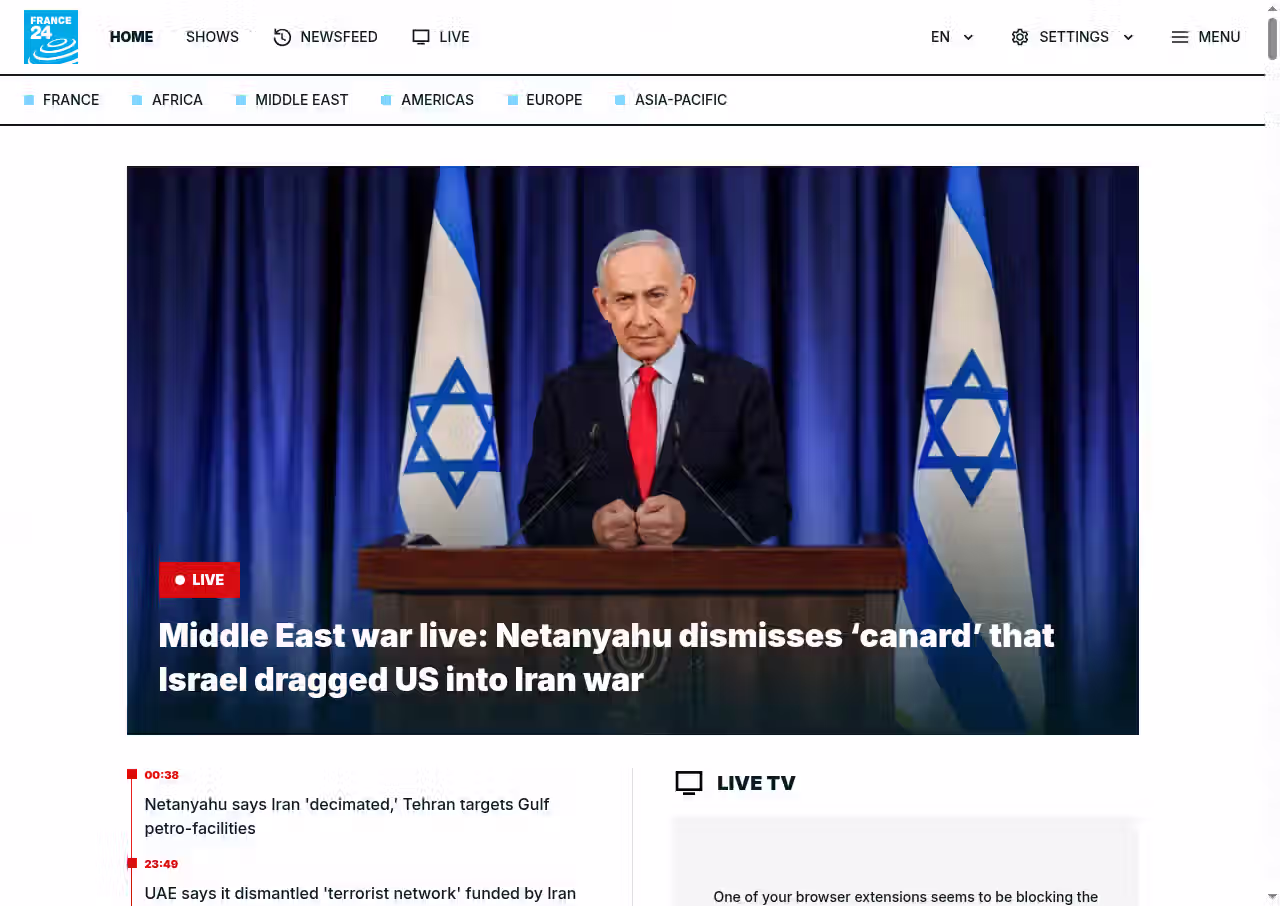Click the blue square beside Asia-Pacific

pos(620,100)
